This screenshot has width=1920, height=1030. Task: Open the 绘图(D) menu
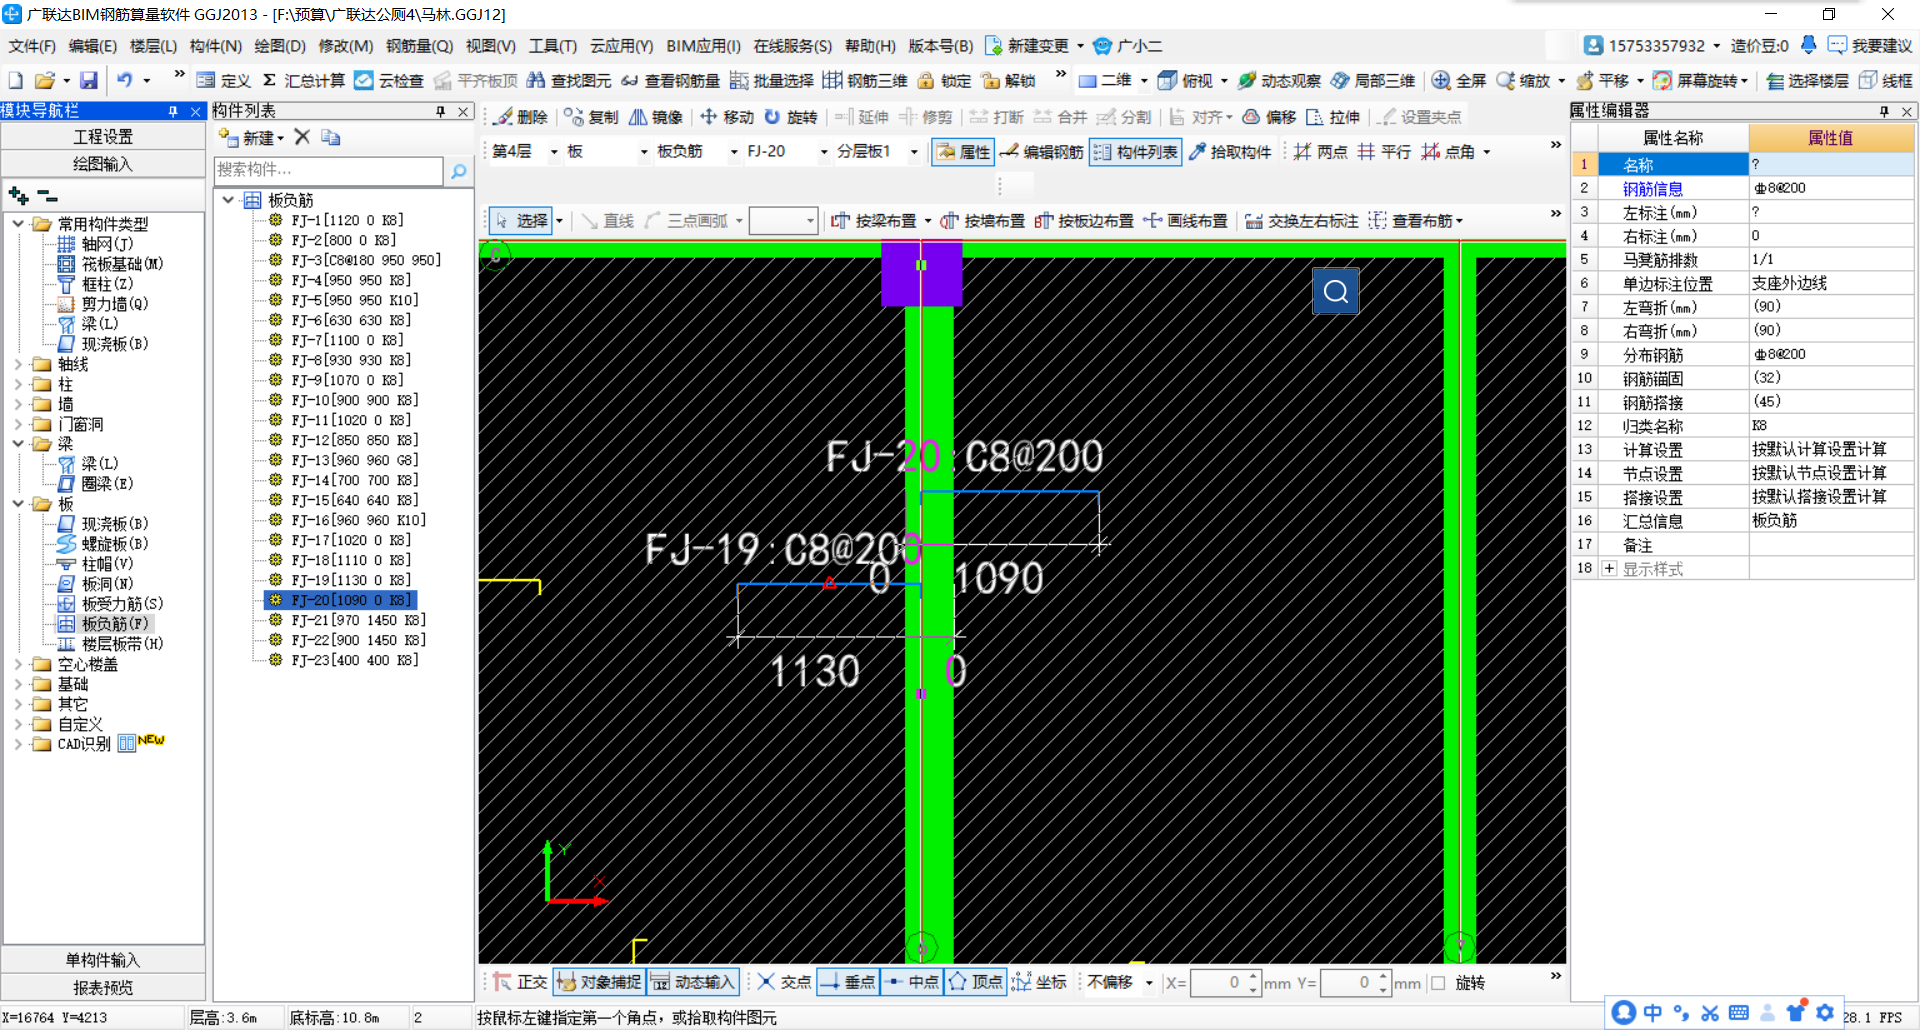280,46
